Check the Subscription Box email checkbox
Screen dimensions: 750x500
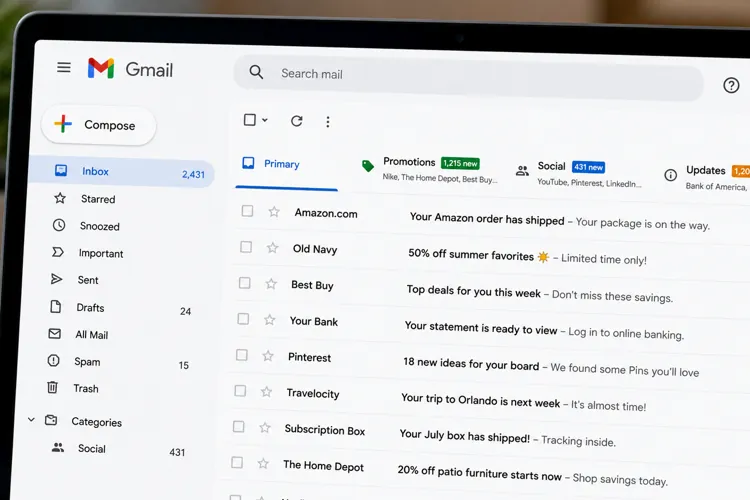238,426
